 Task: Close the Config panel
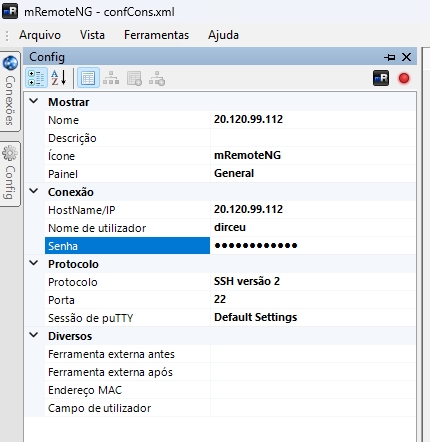point(406,57)
